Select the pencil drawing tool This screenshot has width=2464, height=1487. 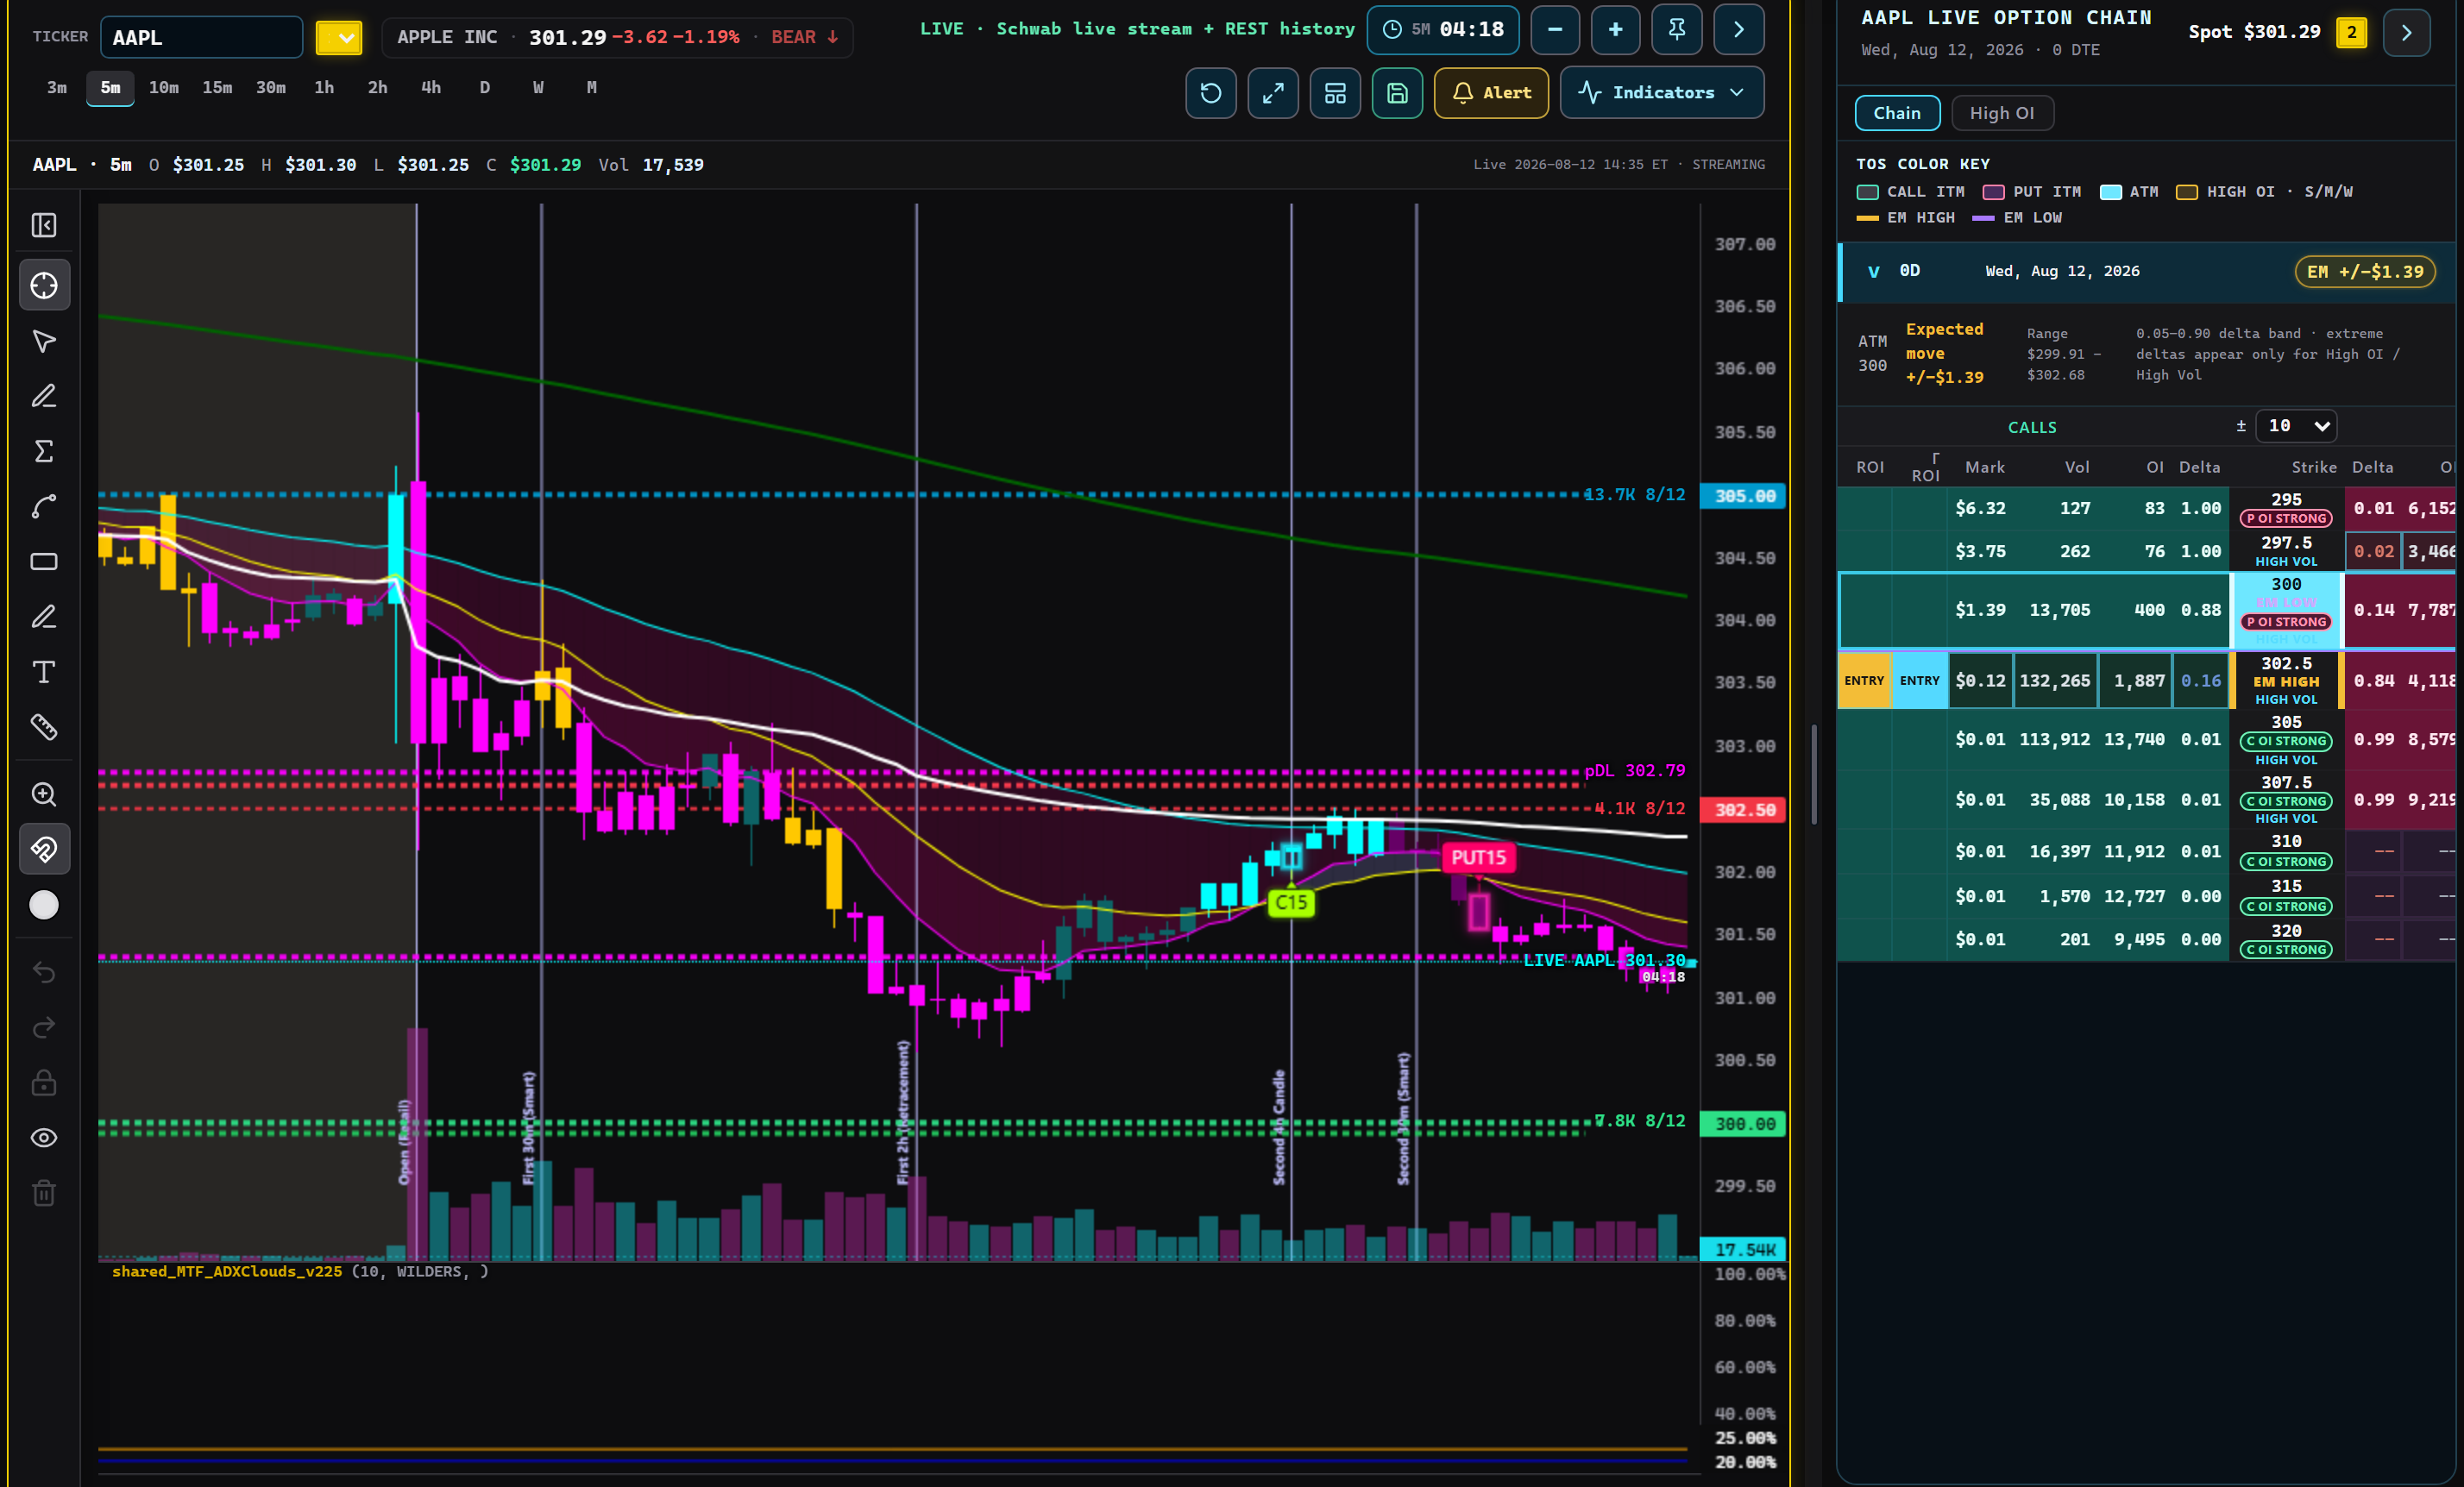click(x=44, y=396)
